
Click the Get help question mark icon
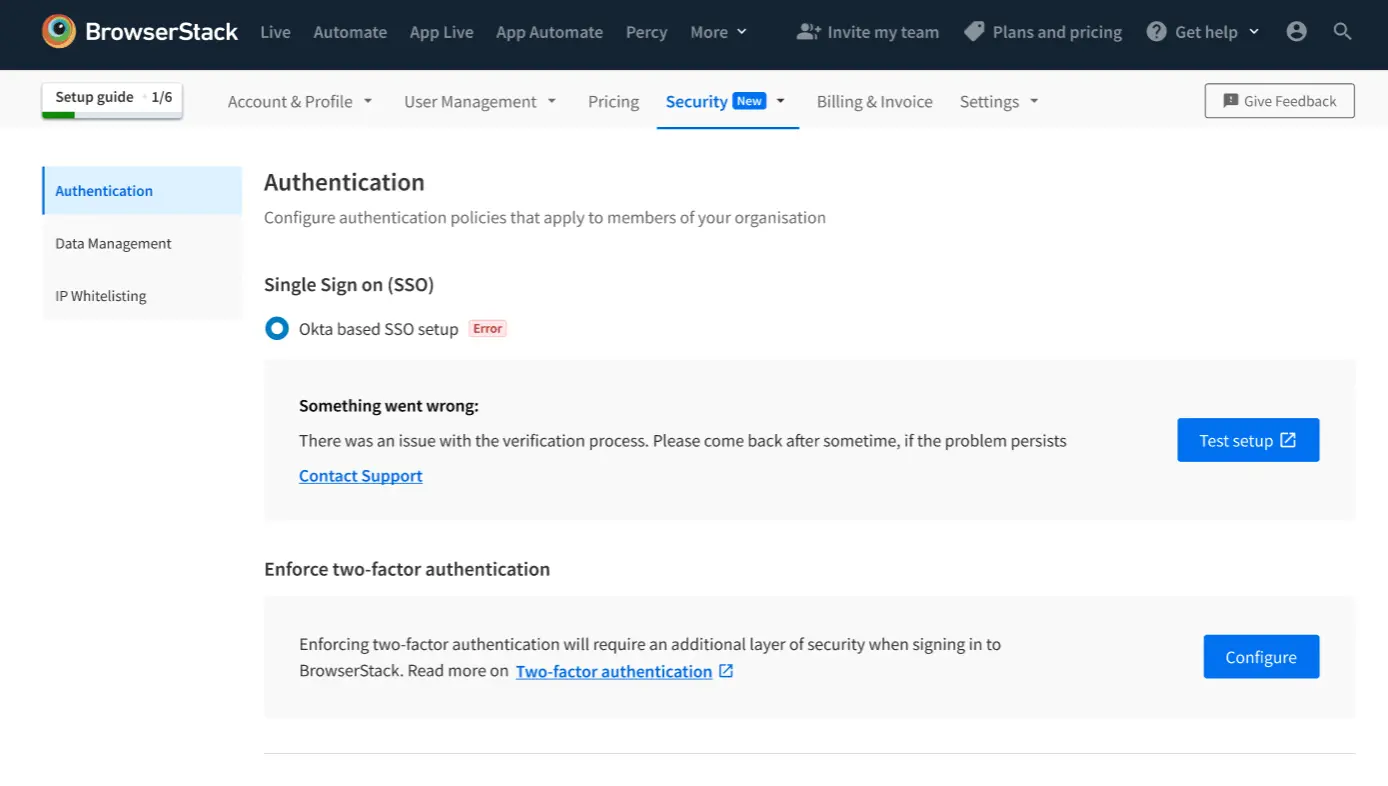1156,32
